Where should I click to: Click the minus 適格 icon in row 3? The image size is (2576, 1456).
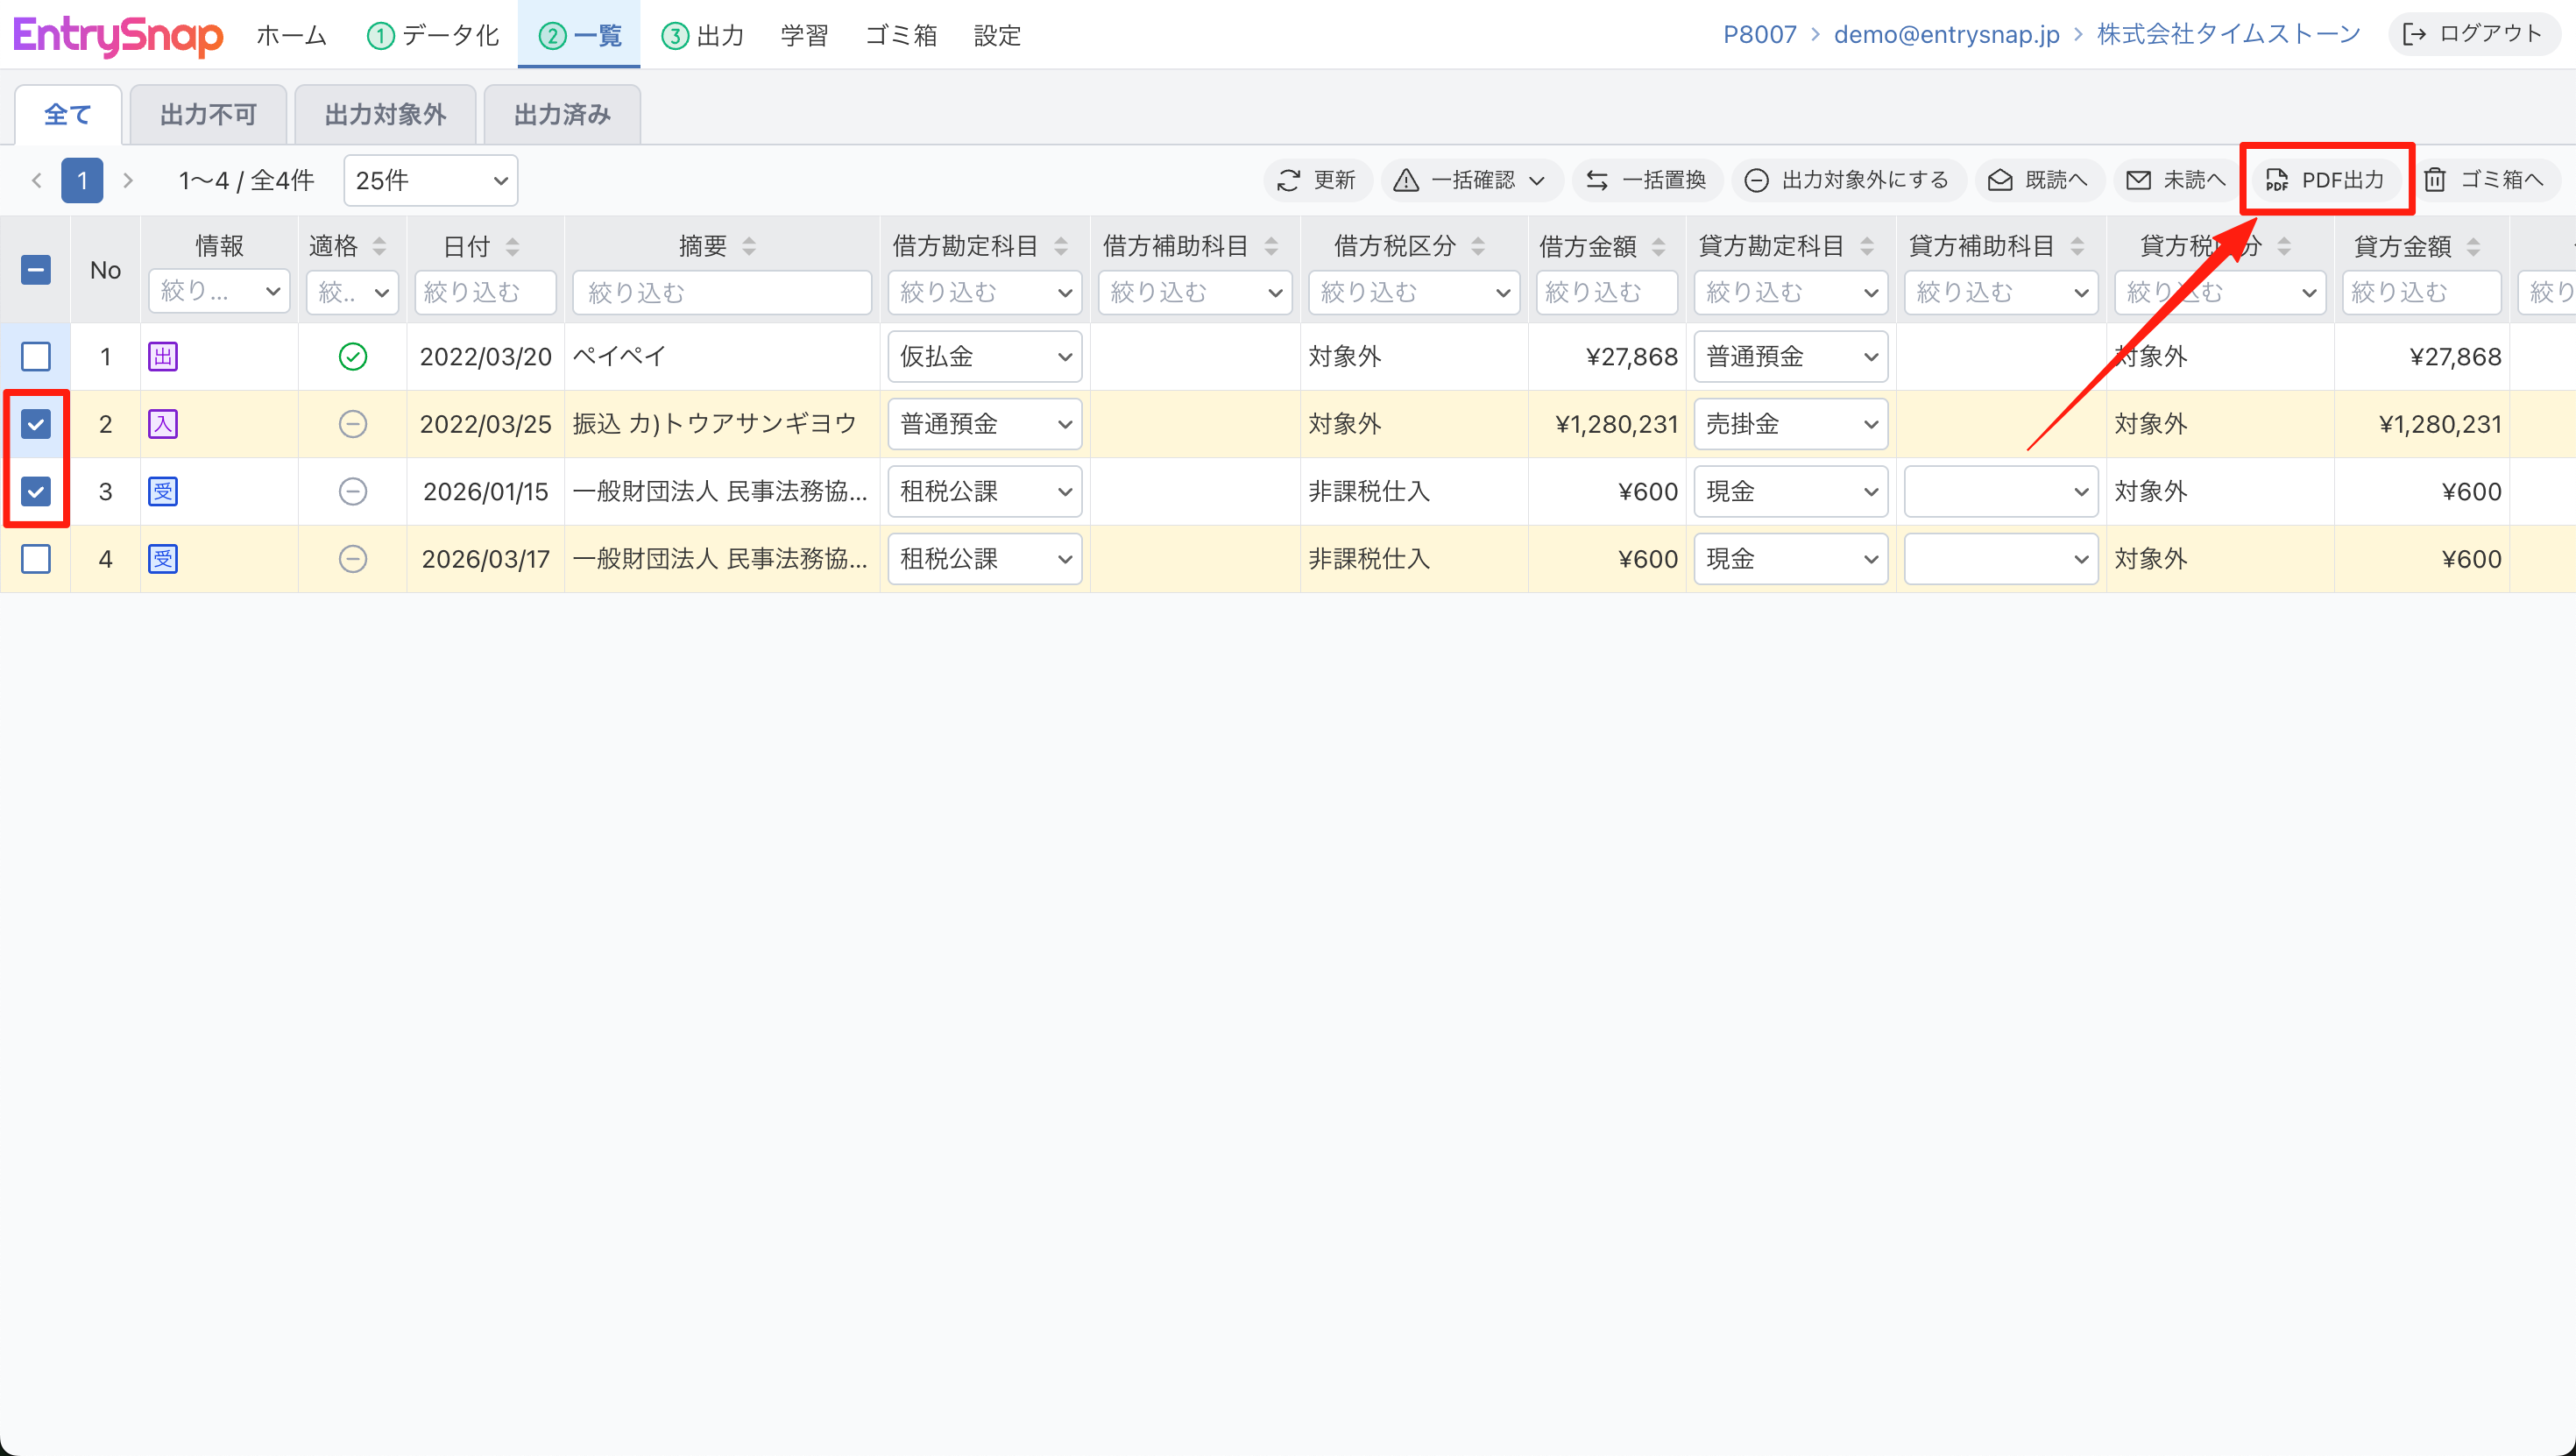[x=353, y=491]
